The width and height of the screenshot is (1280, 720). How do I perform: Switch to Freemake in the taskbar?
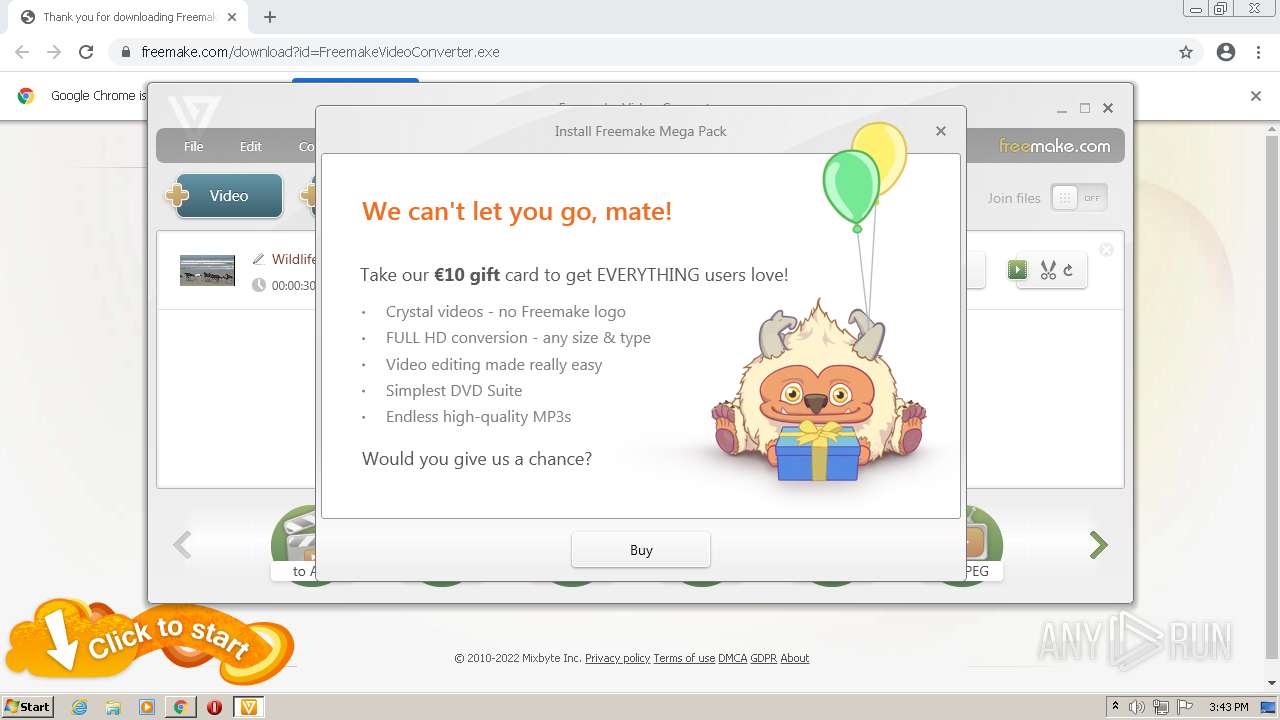[249, 707]
